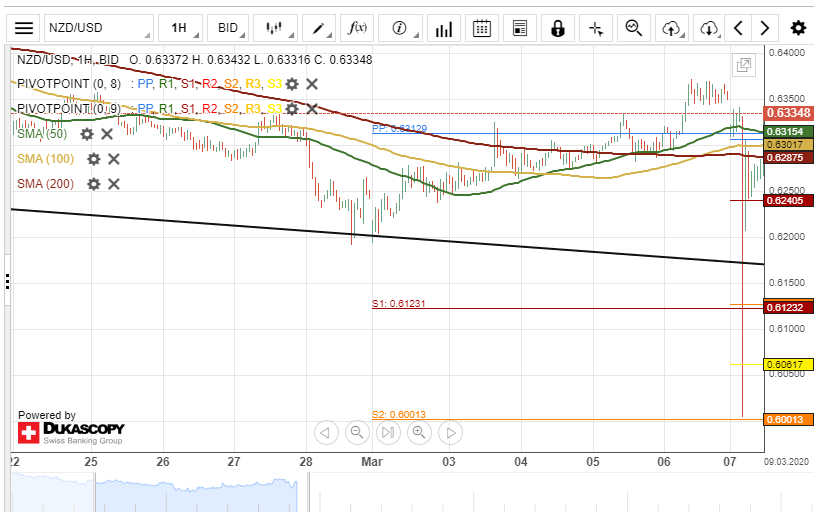This screenshot has width=818, height=521.
Task: Open SMA (200) settings gear
Action: [x=93, y=184]
